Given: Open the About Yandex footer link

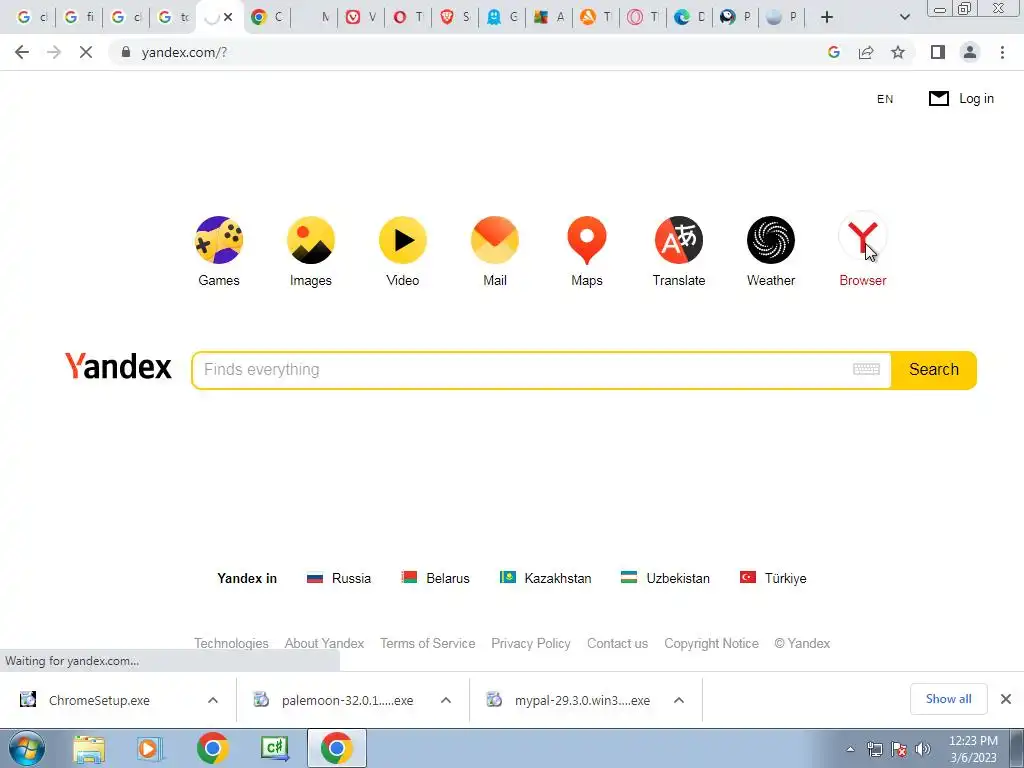Looking at the screenshot, I should point(325,643).
